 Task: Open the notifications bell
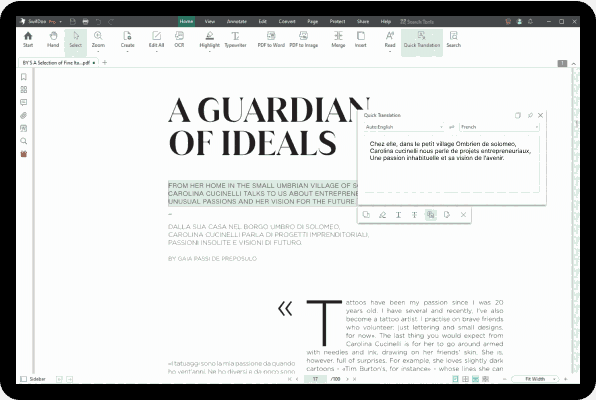pyautogui.click(x=530, y=22)
